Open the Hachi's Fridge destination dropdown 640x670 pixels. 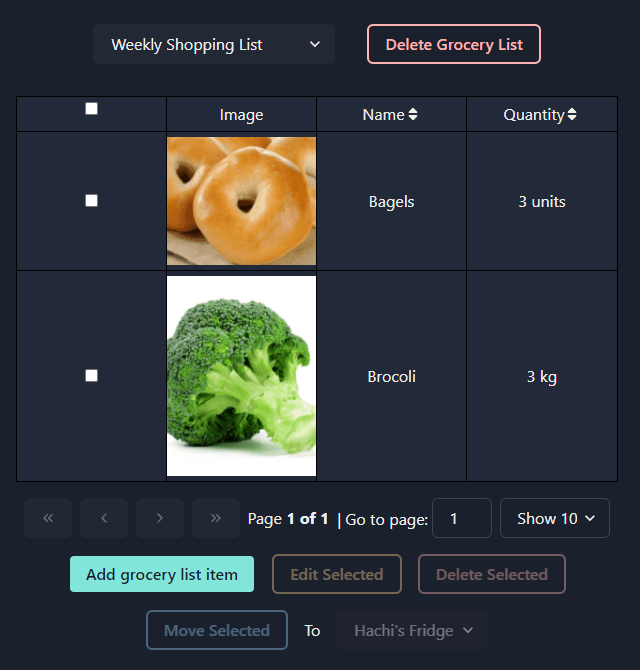tap(411, 630)
